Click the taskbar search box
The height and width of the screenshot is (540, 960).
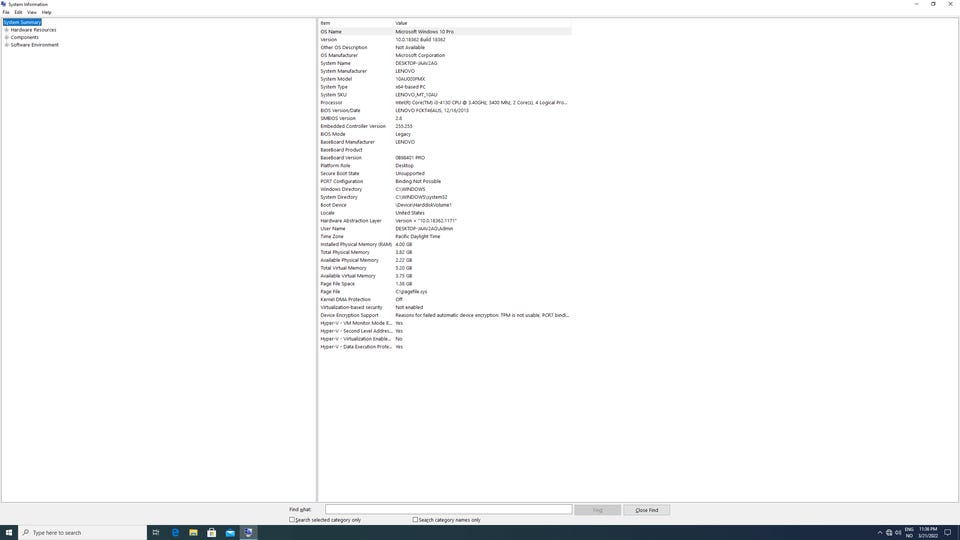pyautogui.click(x=83, y=533)
